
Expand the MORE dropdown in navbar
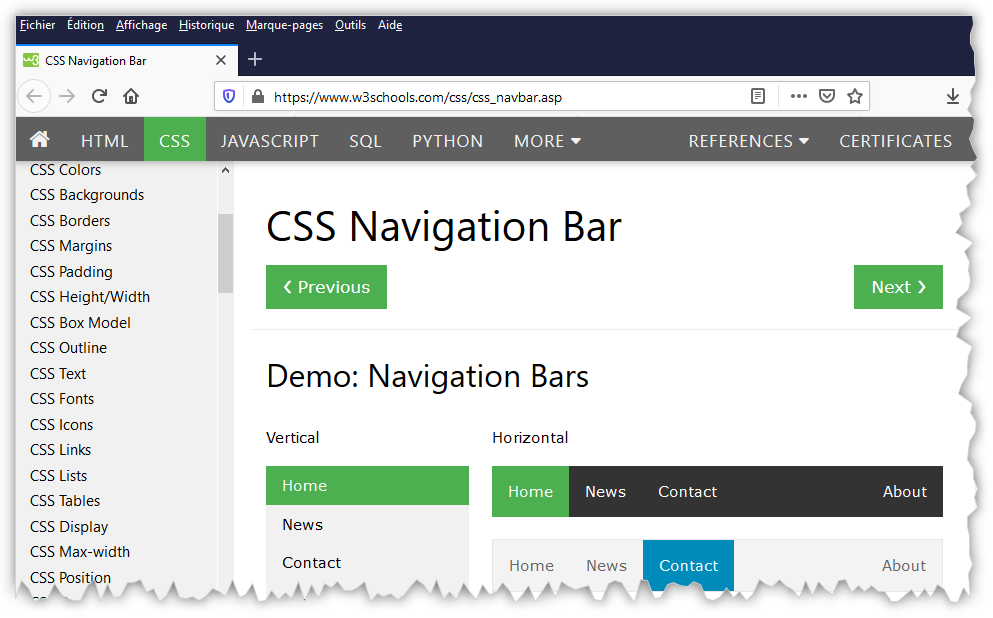click(x=547, y=141)
